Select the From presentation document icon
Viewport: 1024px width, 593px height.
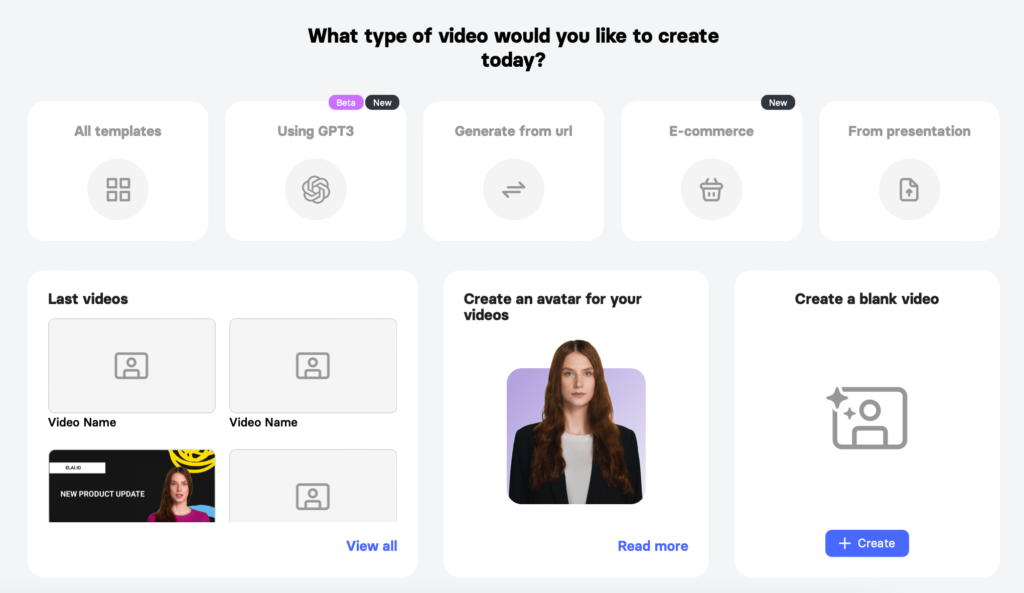point(909,189)
